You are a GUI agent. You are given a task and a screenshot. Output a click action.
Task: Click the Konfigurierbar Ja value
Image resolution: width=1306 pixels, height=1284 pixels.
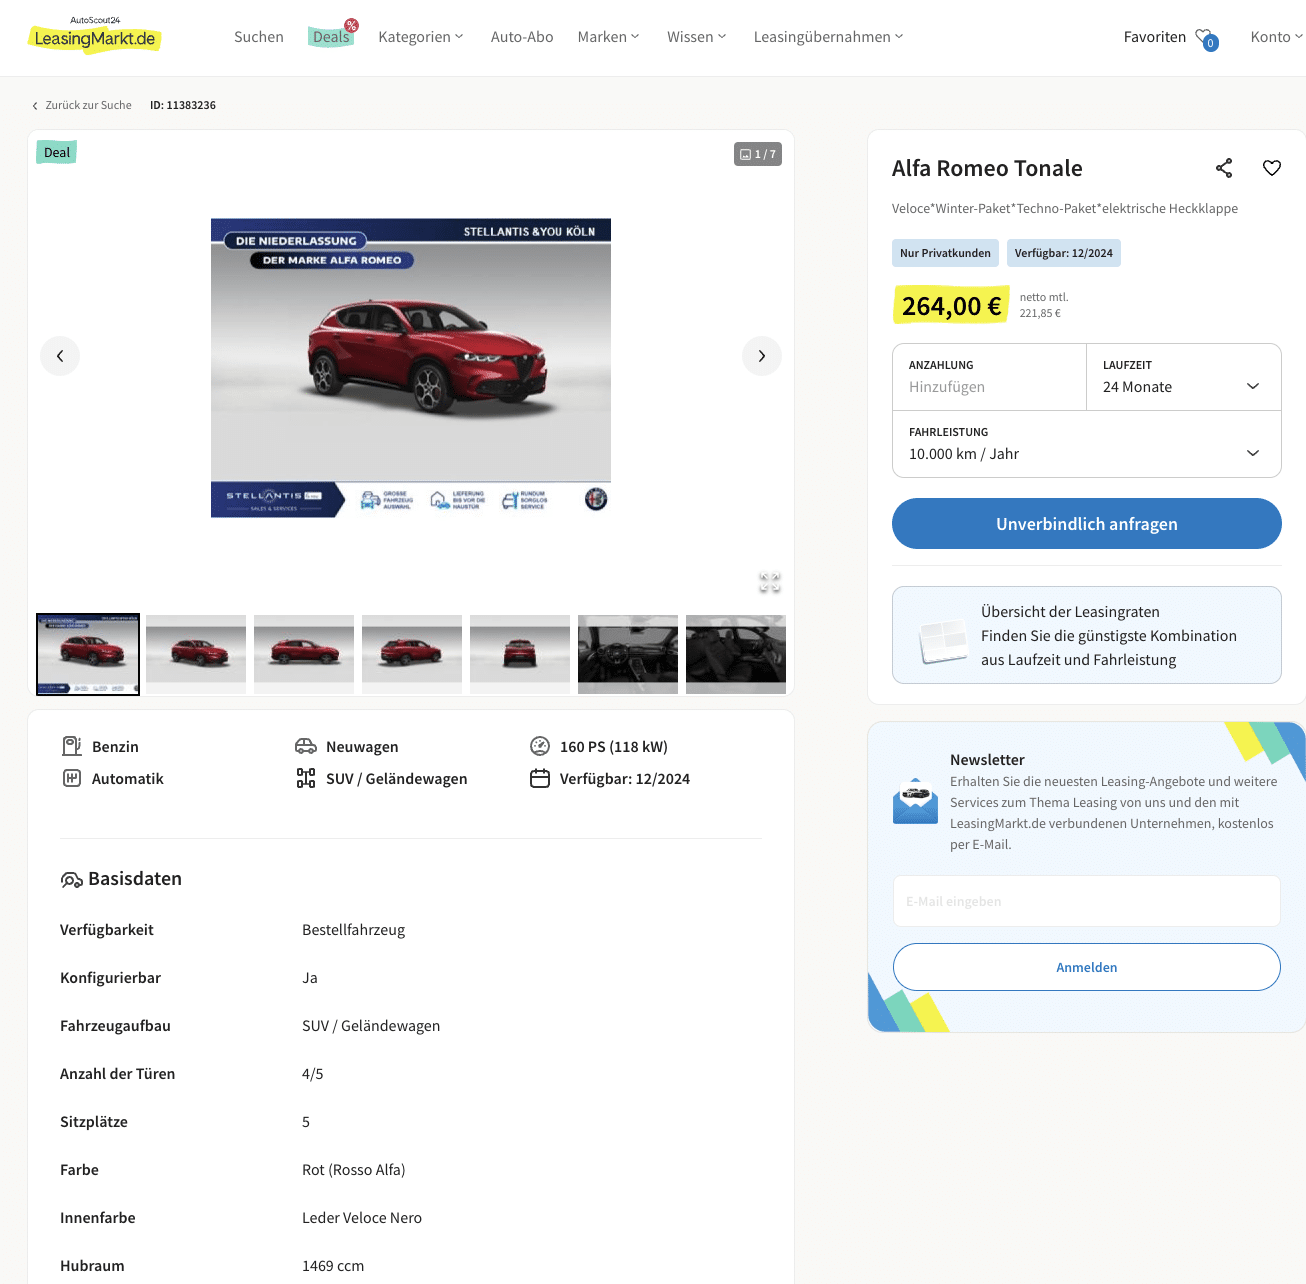coord(310,978)
